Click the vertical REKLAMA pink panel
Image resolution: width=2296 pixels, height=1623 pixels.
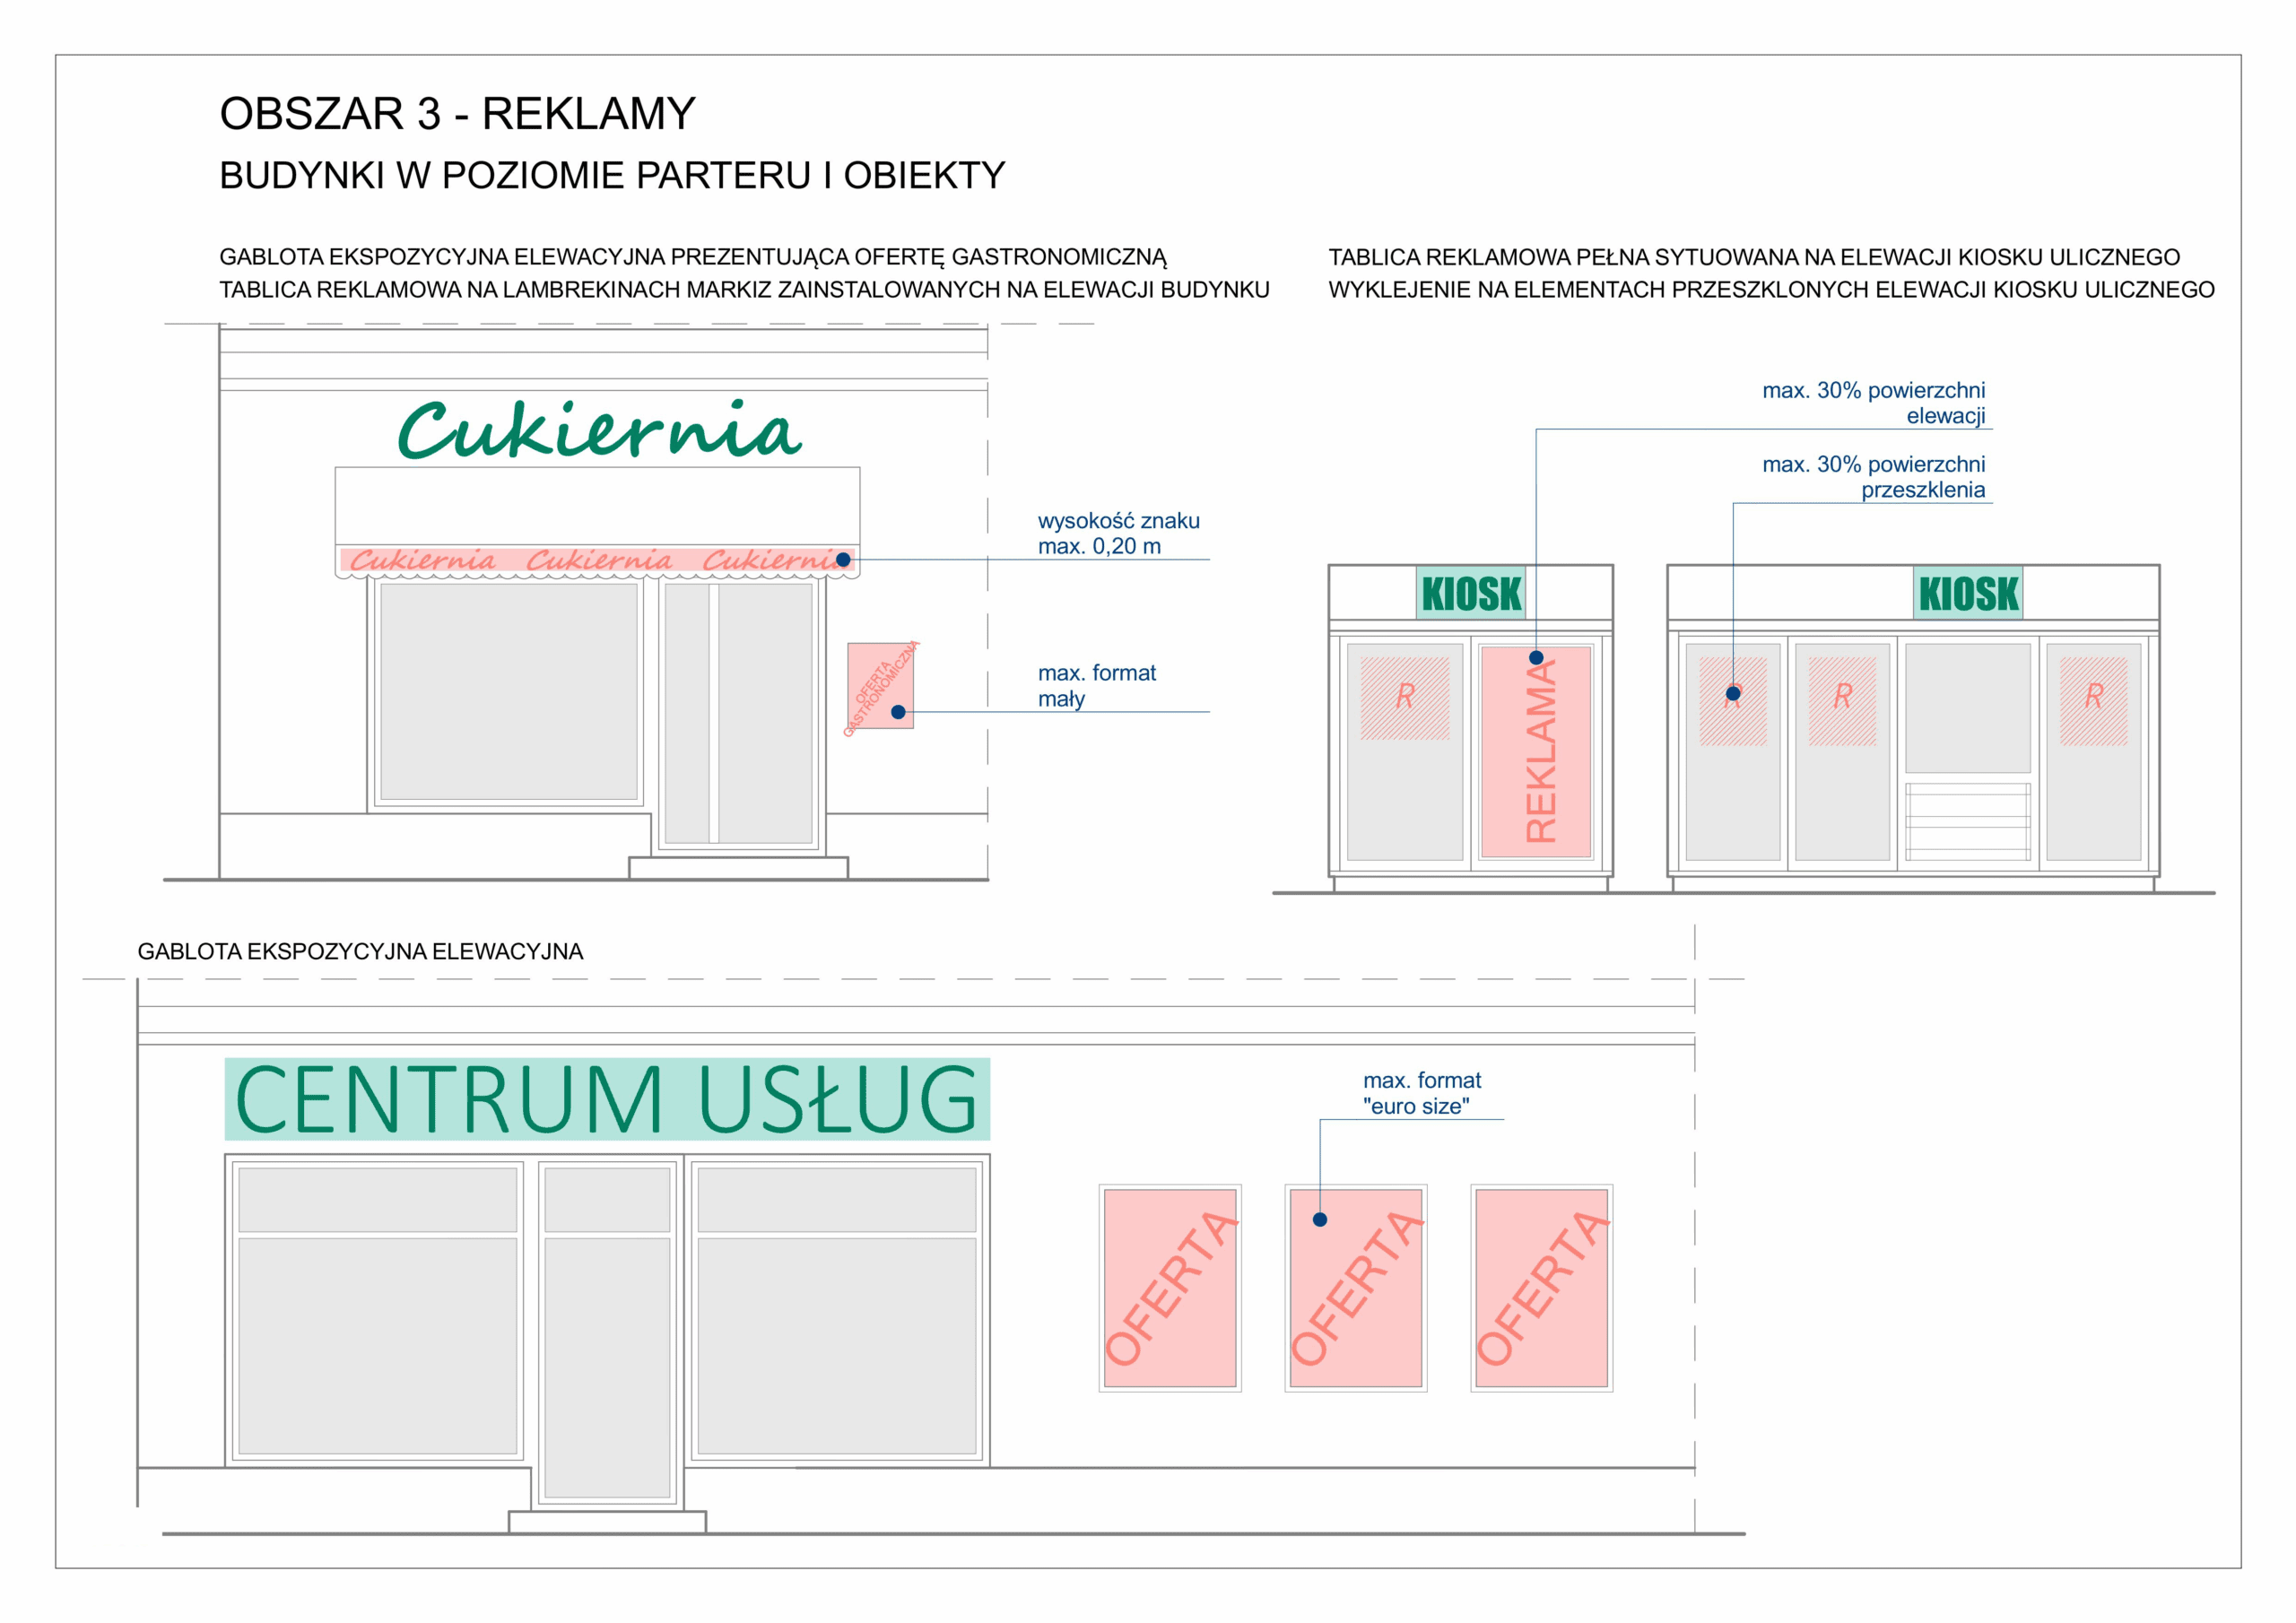pyautogui.click(x=1536, y=751)
